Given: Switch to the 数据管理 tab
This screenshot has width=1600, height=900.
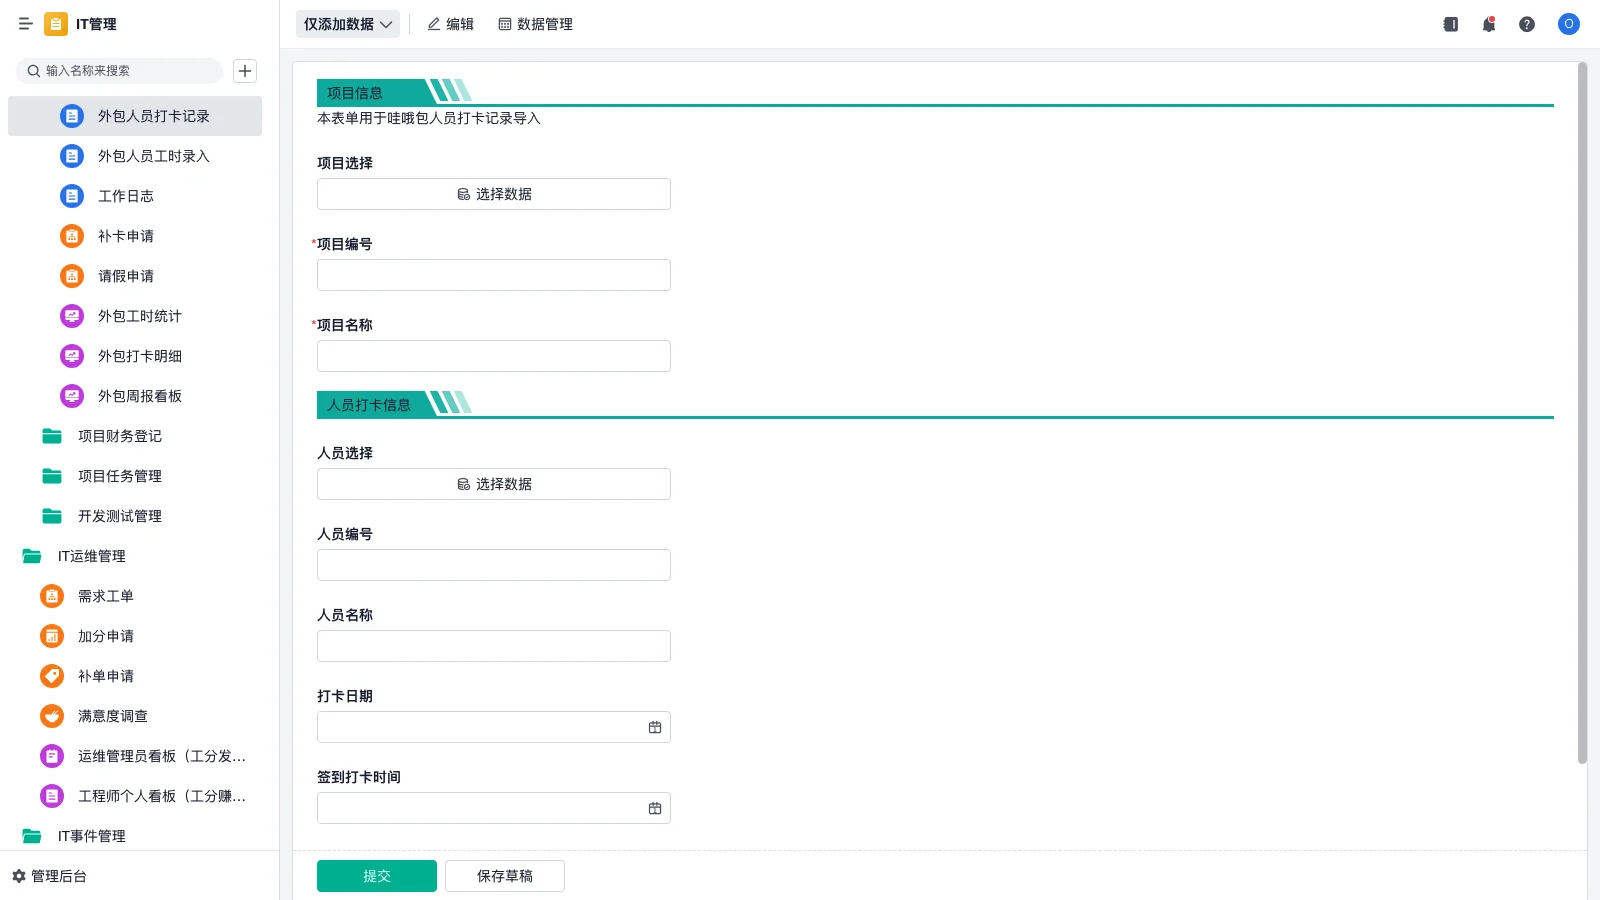Looking at the screenshot, I should [x=535, y=24].
